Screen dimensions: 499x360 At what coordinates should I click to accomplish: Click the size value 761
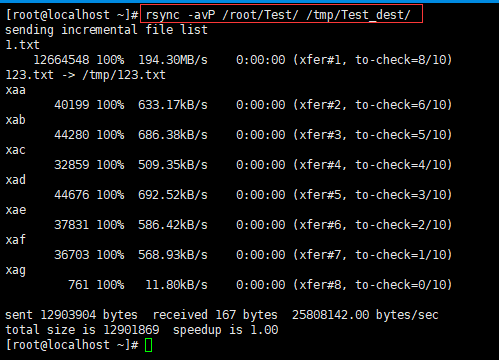pyautogui.click(x=79, y=285)
